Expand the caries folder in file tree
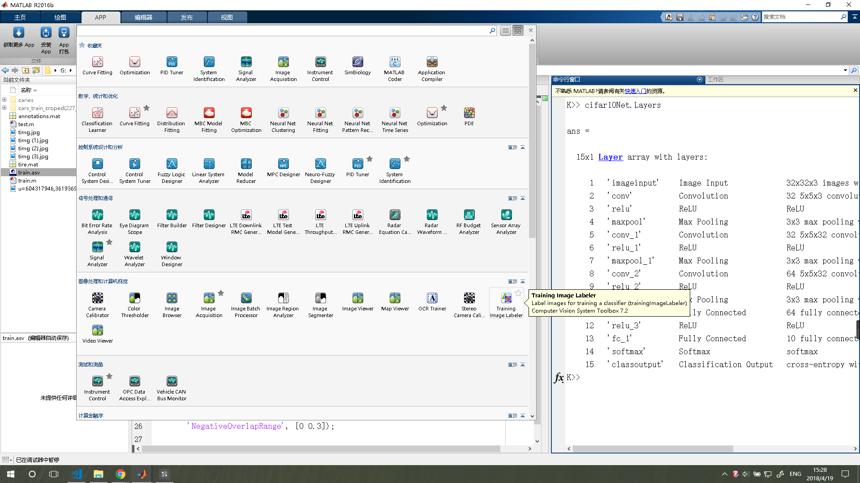860x483 pixels. [x=4, y=100]
